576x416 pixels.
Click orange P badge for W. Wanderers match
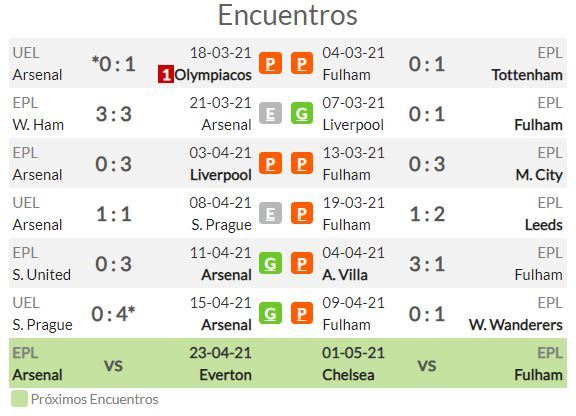[x=302, y=313]
